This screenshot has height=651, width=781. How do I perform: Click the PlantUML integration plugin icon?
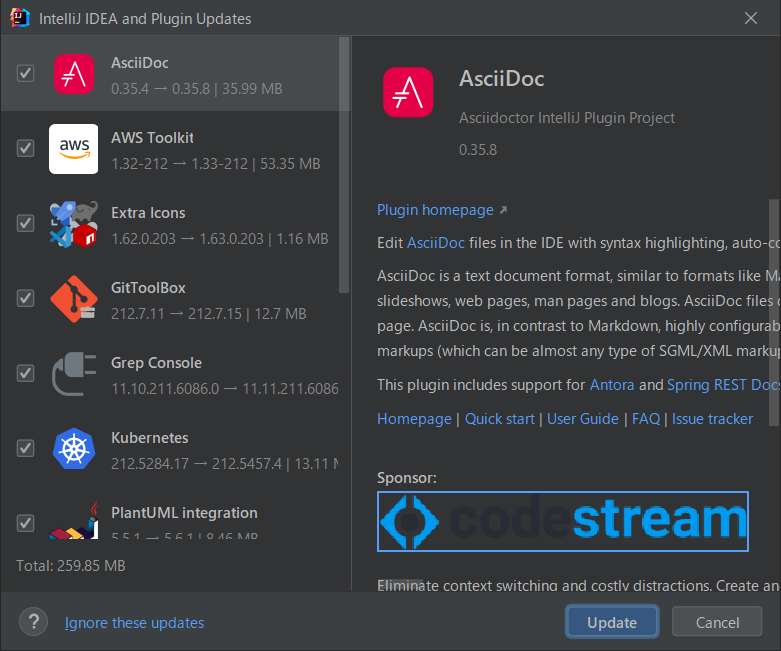tap(74, 521)
